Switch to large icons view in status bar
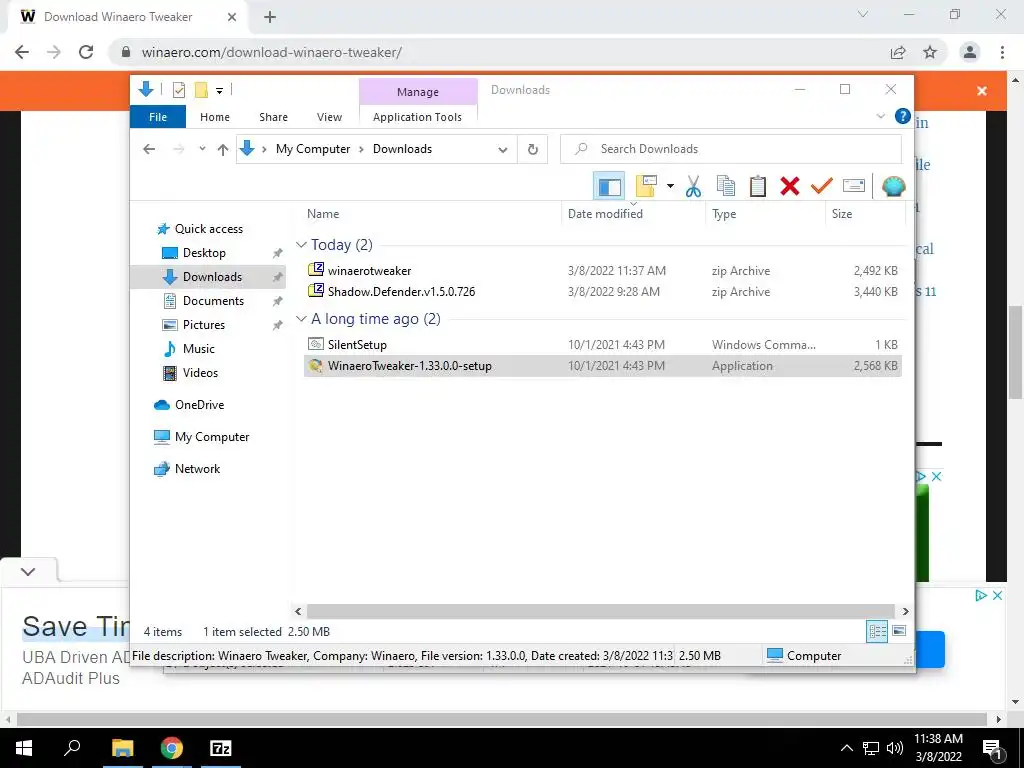Screen dimensions: 1024x768 click(x=899, y=631)
